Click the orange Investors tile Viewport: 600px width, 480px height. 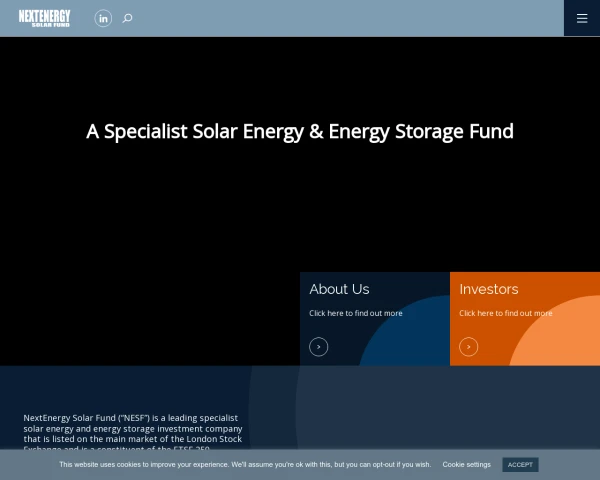click(x=525, y=319)
